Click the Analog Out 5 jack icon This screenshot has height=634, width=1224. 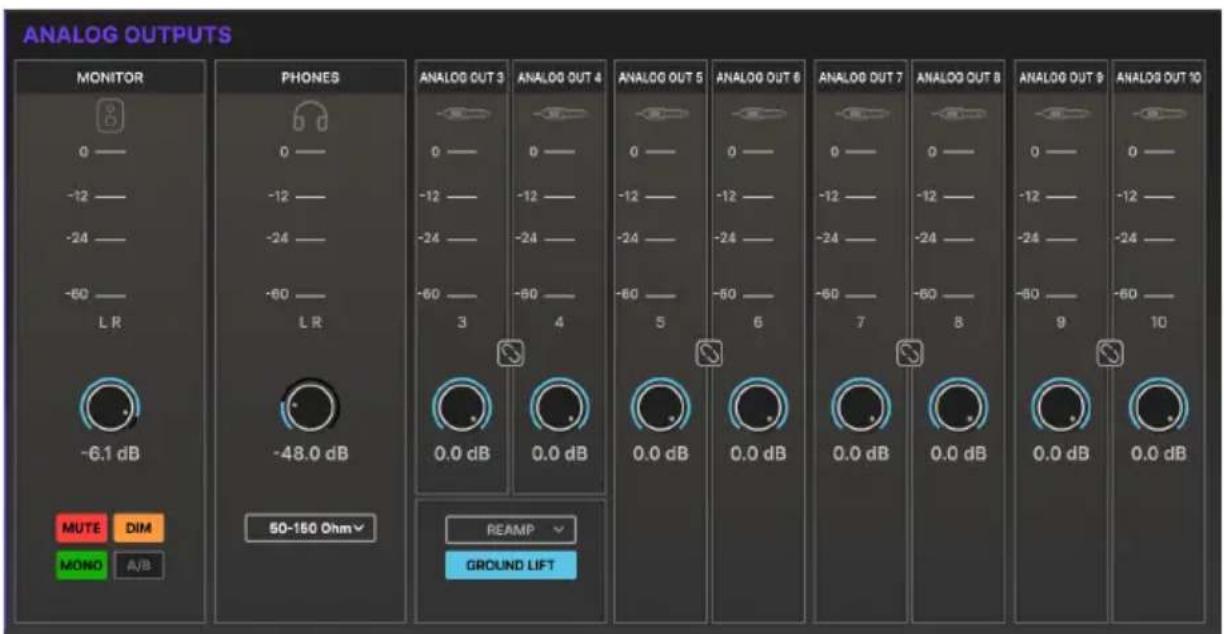click(x=660, y=116)
